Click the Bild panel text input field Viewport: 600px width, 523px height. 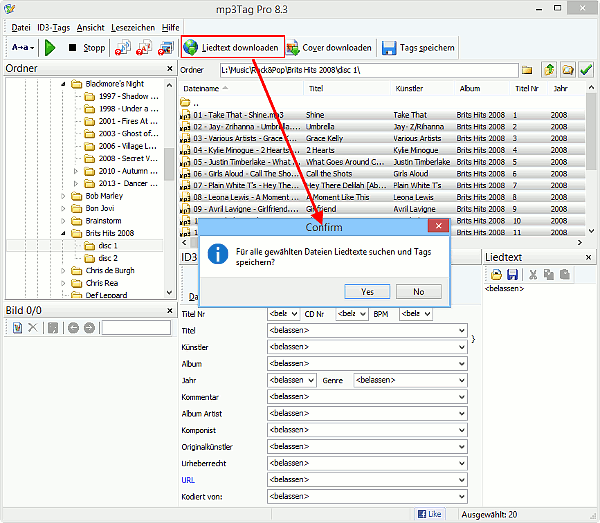point(136,328)
